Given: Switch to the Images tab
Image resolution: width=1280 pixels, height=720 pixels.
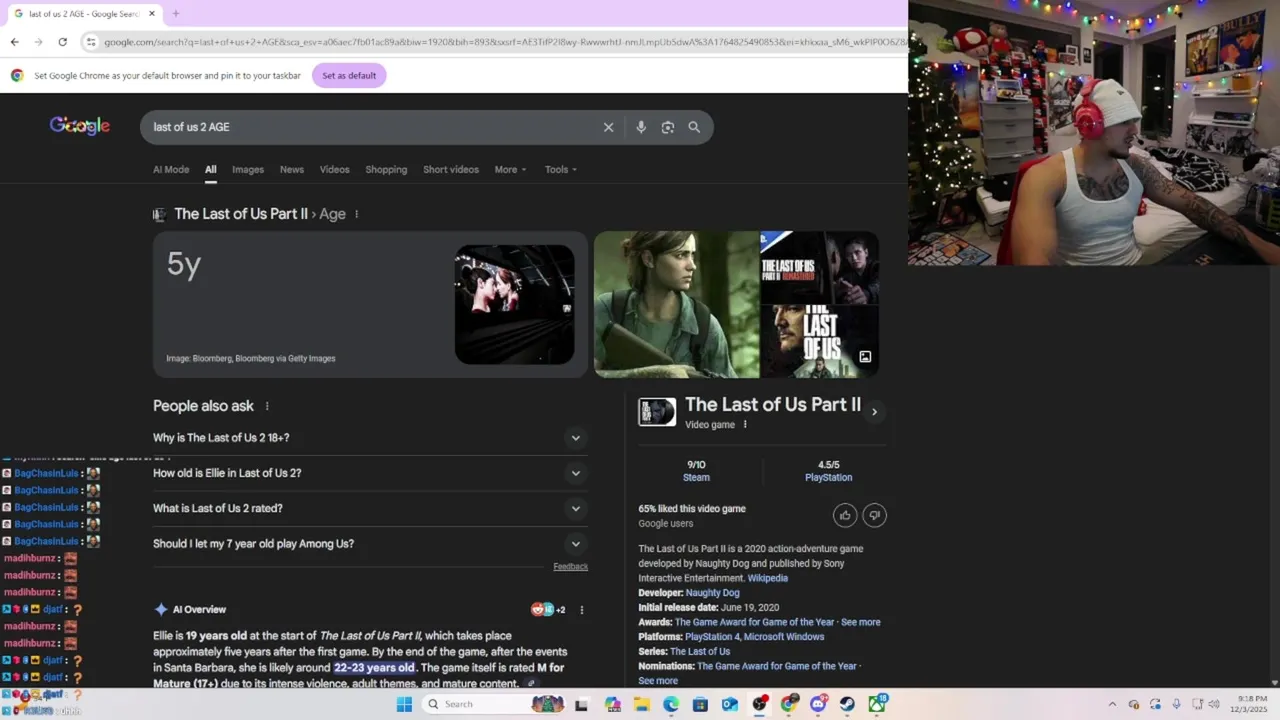Looking at the screenshot, I should click(248, 169).
